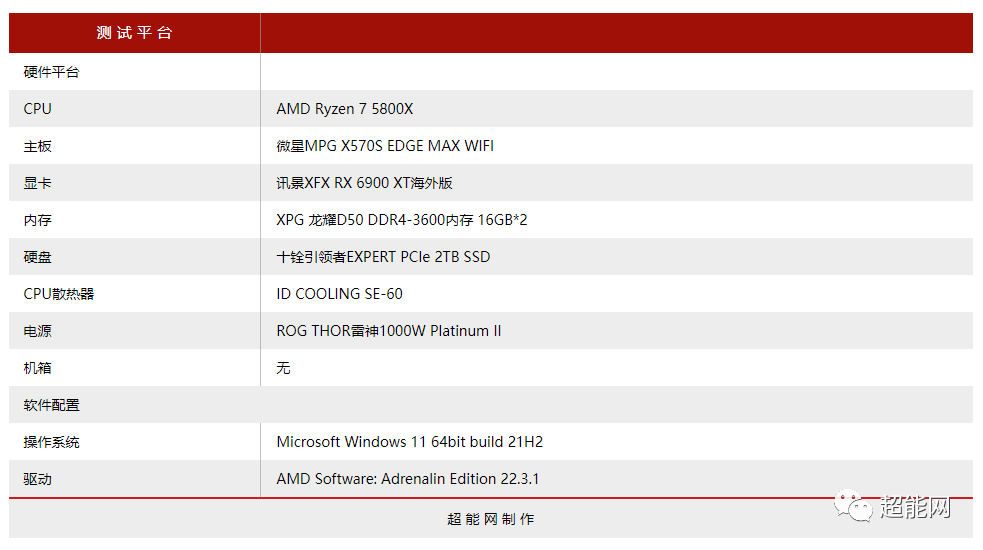Click the 电源 row label
This screenshot has width=983, height=550.
(x=38, y=331)
